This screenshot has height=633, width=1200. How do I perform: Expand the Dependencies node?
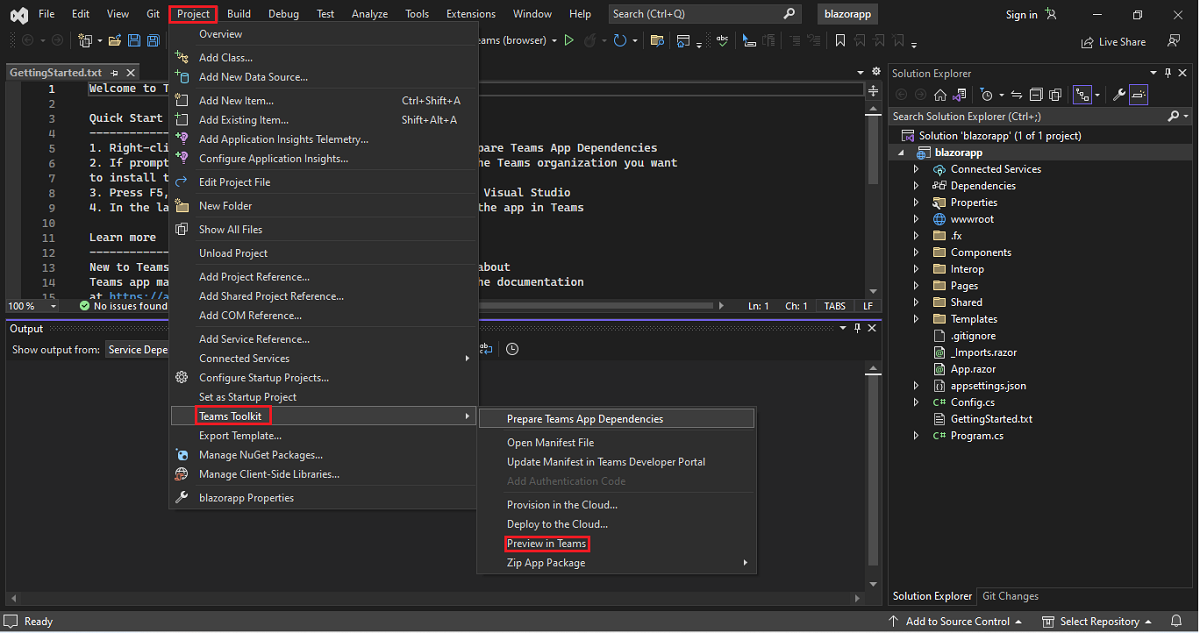[916, 186]
